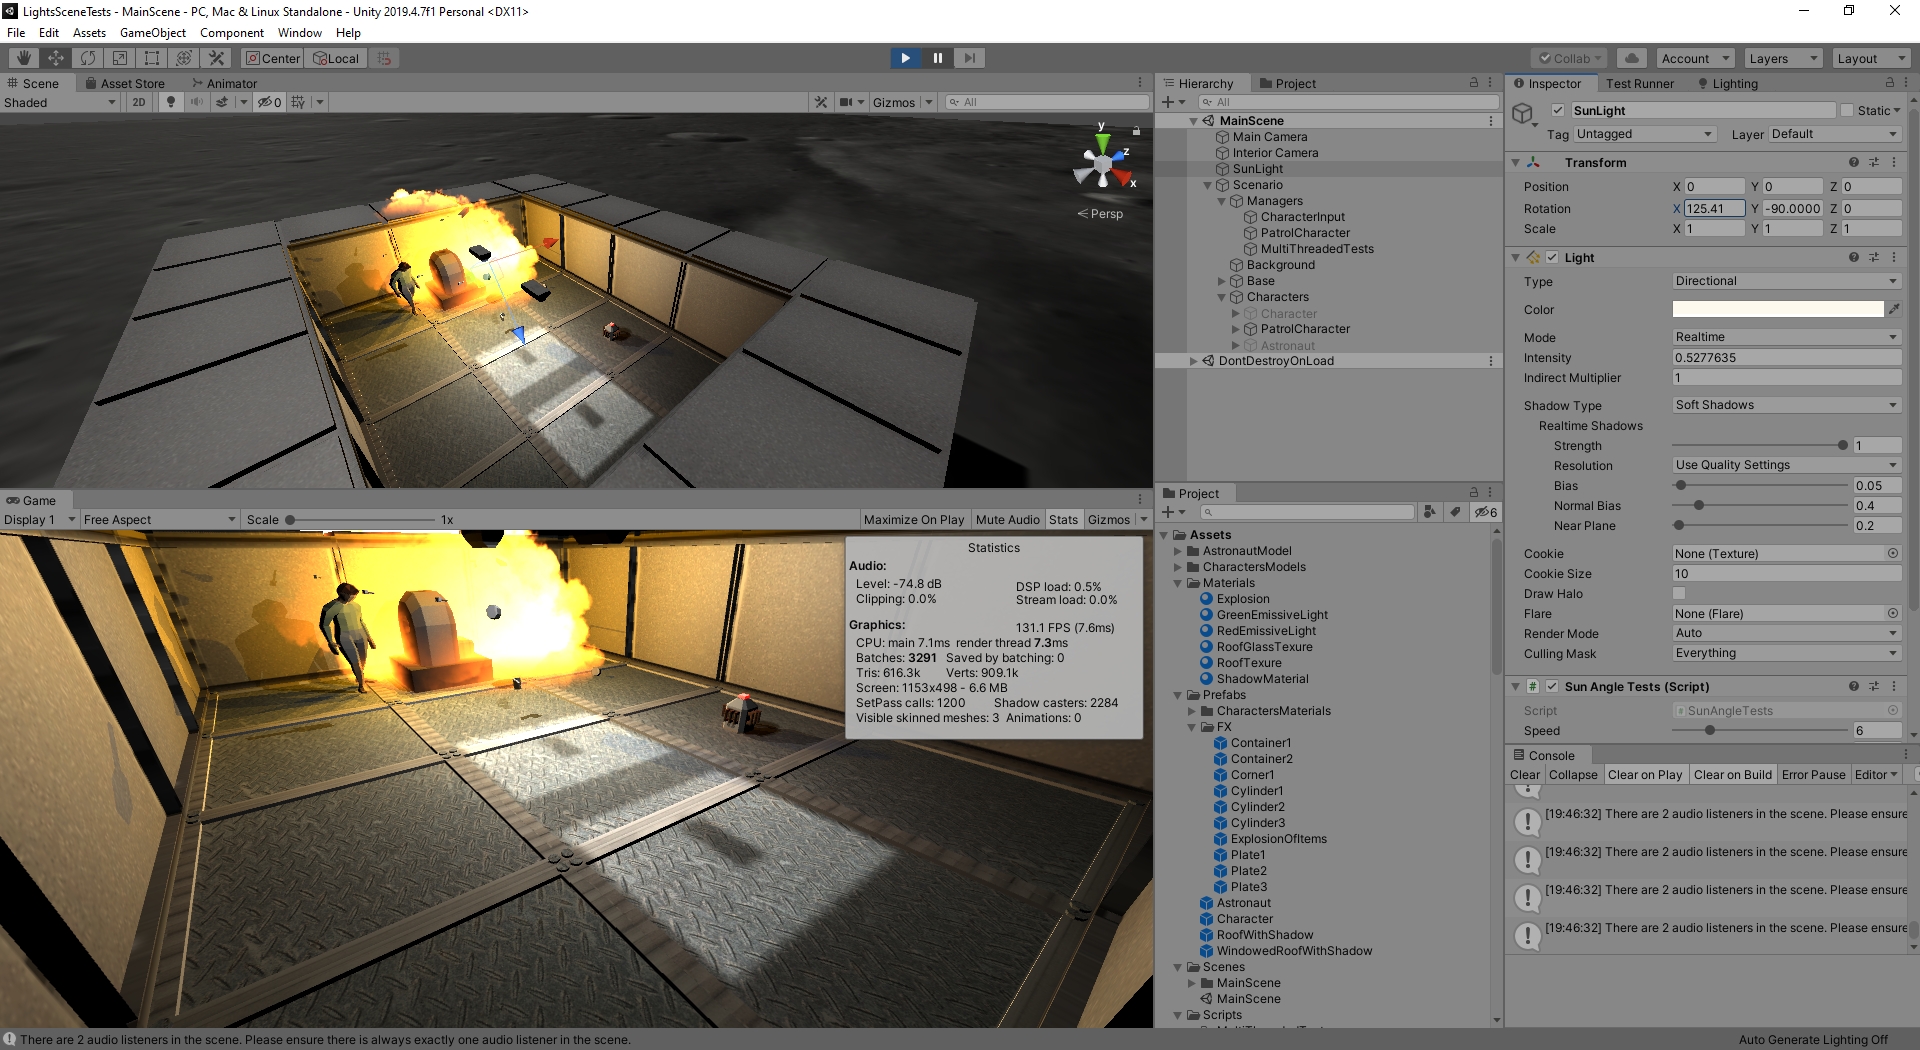Open light Mode dropdown Realtime

click(x=1787, y=337)
